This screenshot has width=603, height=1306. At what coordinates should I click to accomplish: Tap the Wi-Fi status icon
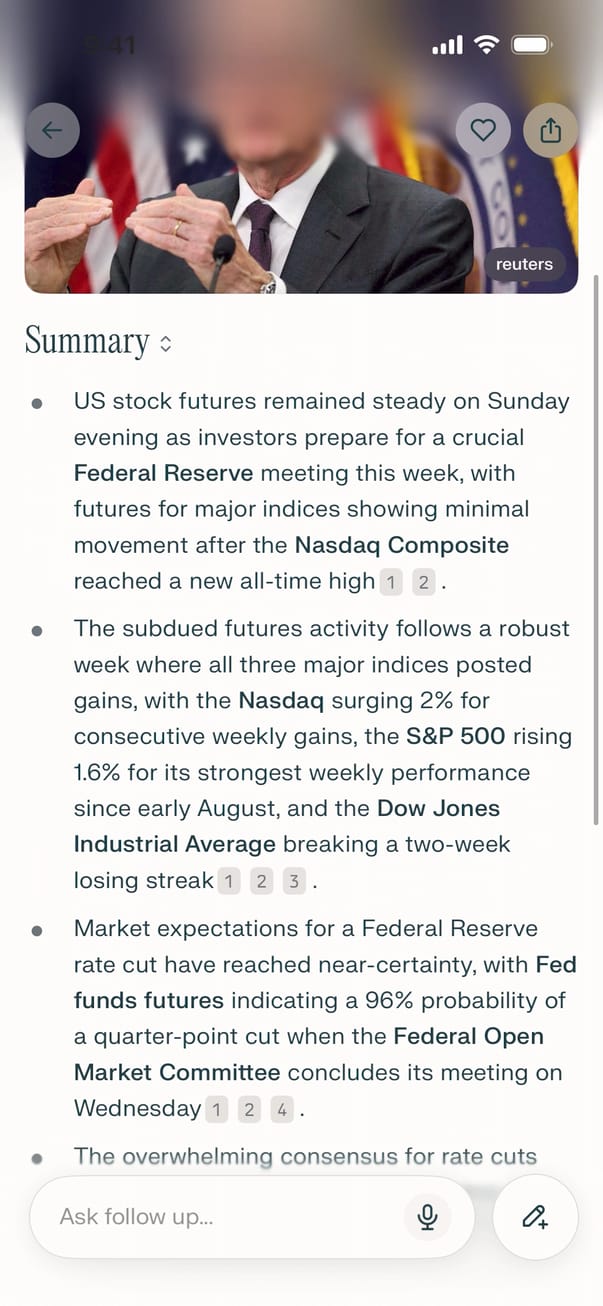click(487, 45)
